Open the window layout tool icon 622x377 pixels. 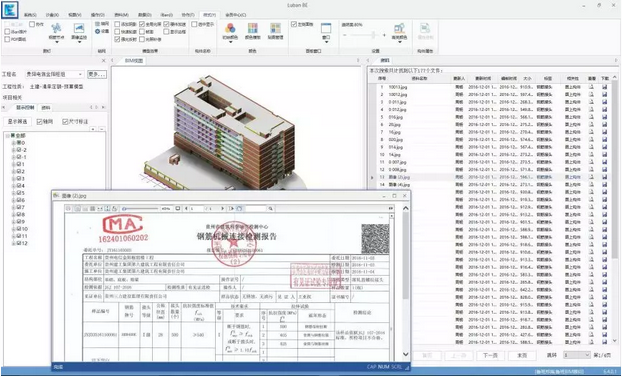pos(326,29)
